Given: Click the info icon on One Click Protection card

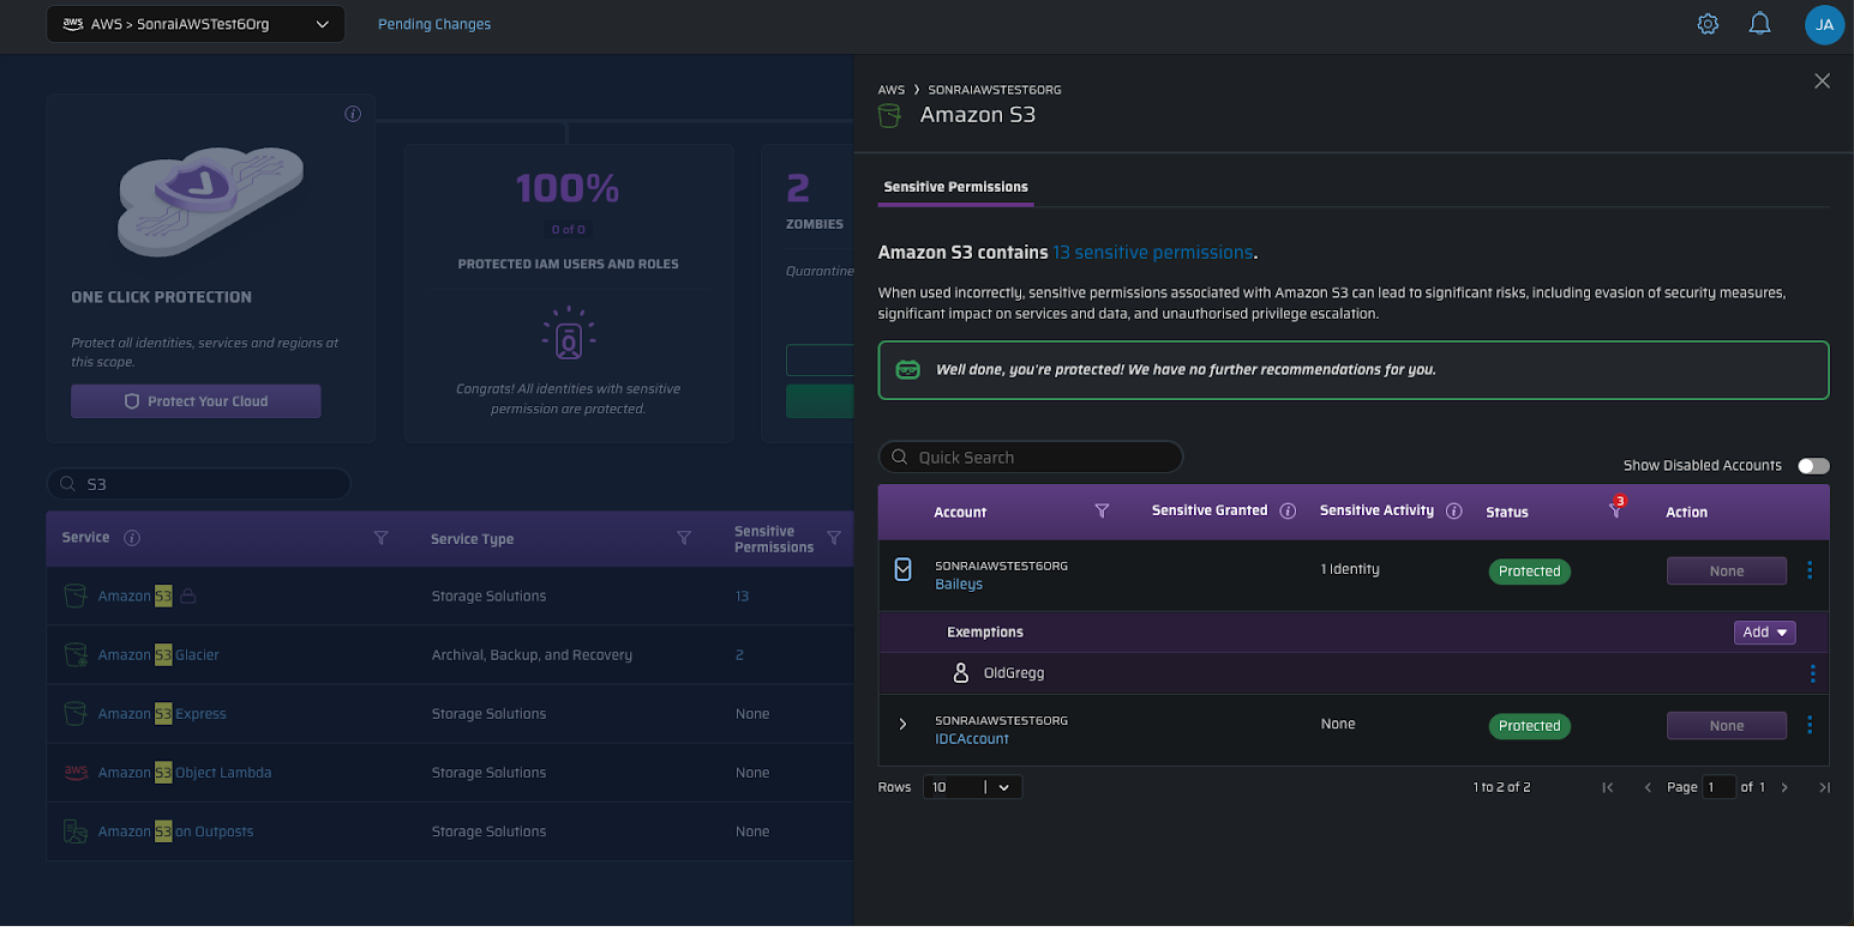Looking at the screenshot, I should coord(353,114).
